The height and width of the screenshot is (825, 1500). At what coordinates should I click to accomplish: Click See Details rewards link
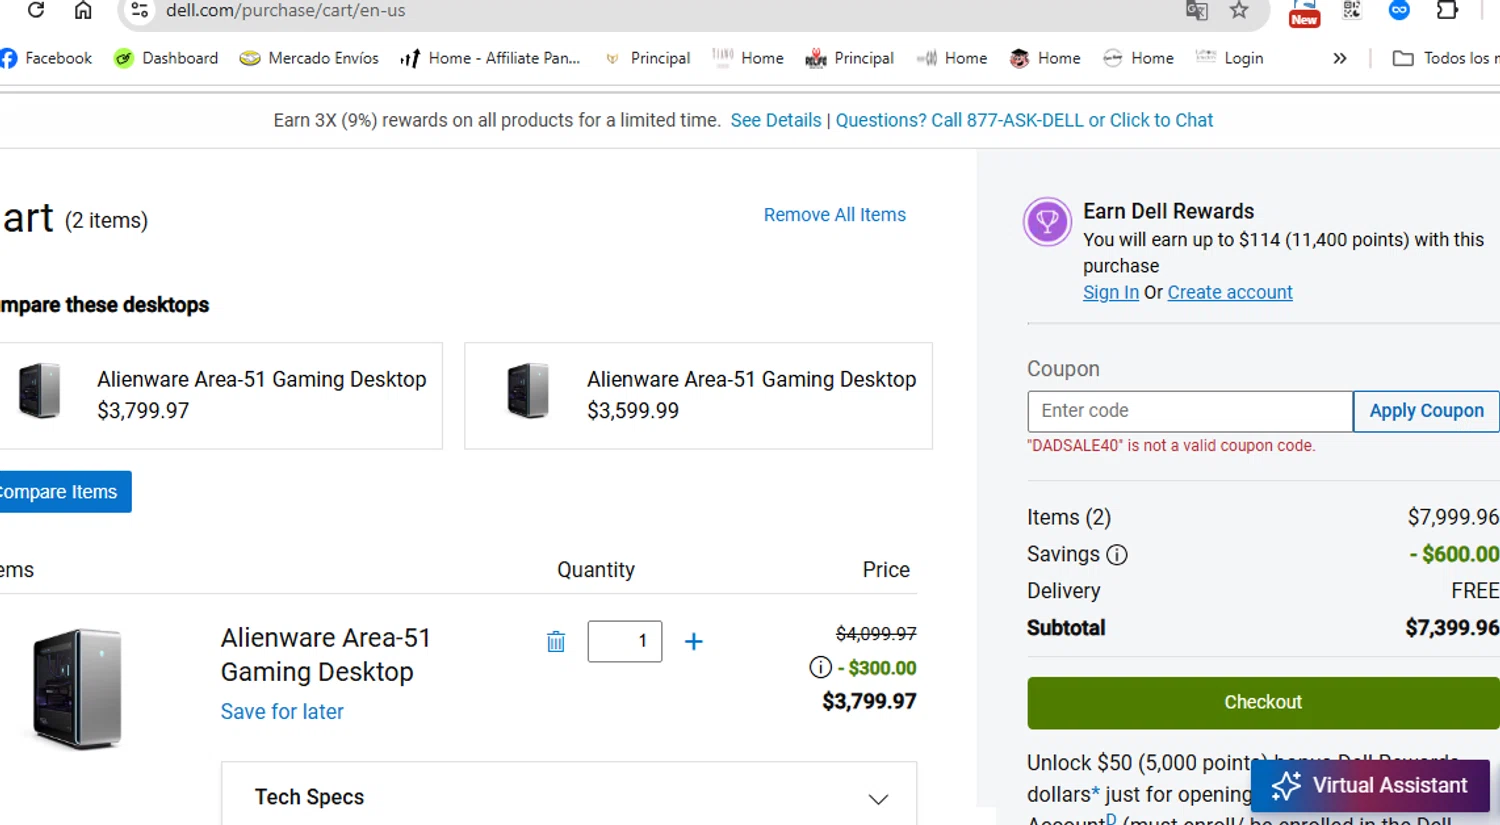tap(776, 120)
